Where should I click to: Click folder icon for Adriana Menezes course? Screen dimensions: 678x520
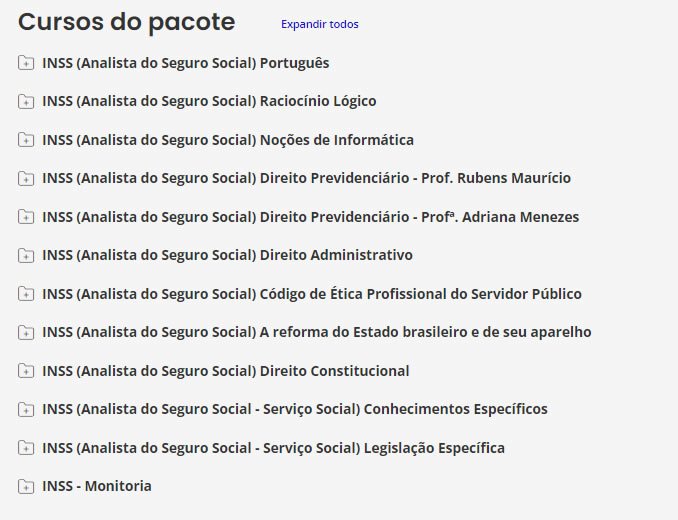pos(26,217)
